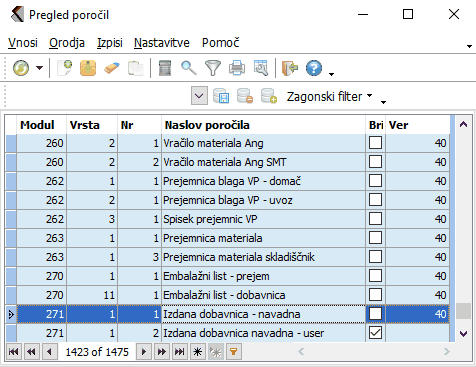Click the orange filter icon in navigator
This screenshot has width=476, height=367.
[x=234, y=352]
